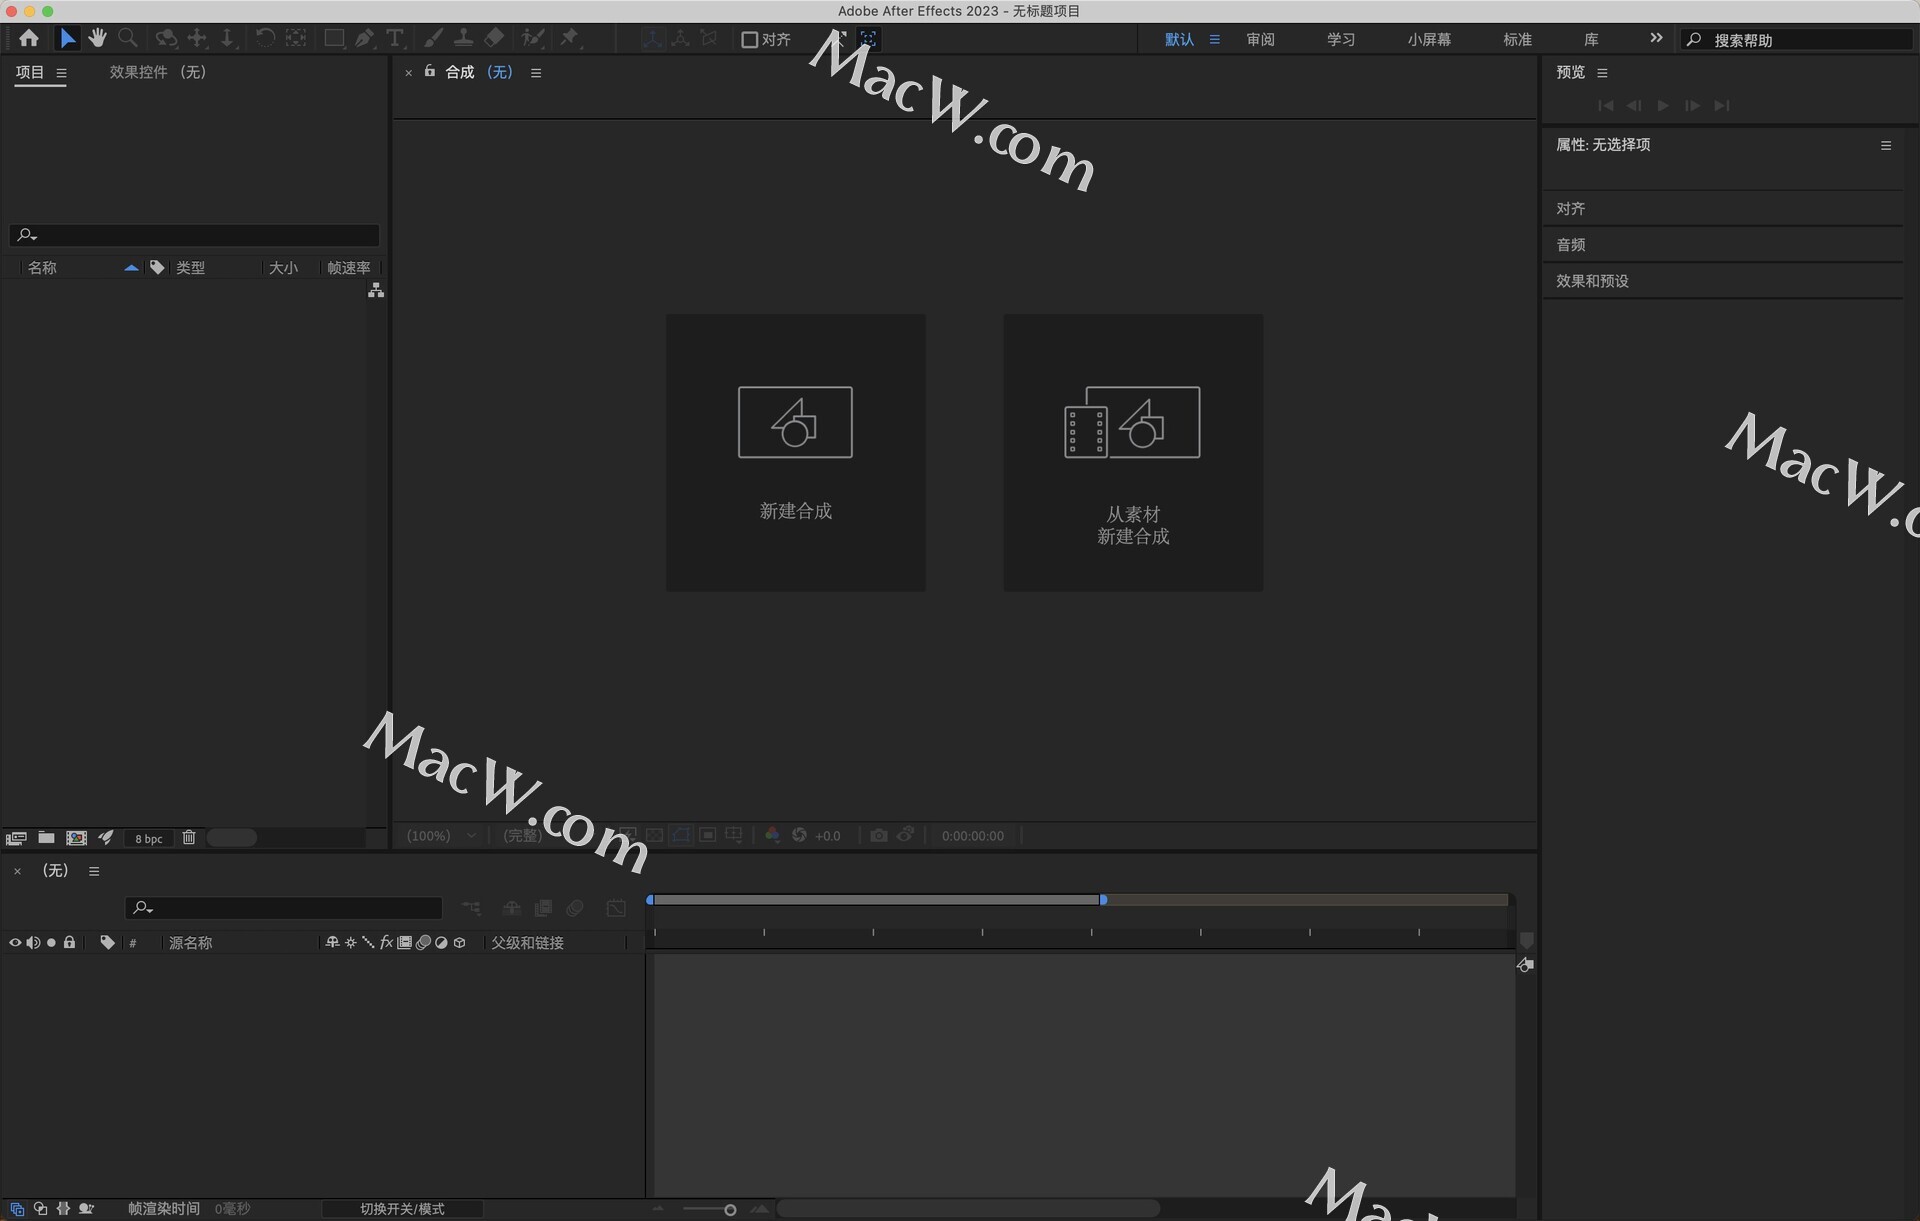Delete selected project item with trash icon

click(189, 838)
